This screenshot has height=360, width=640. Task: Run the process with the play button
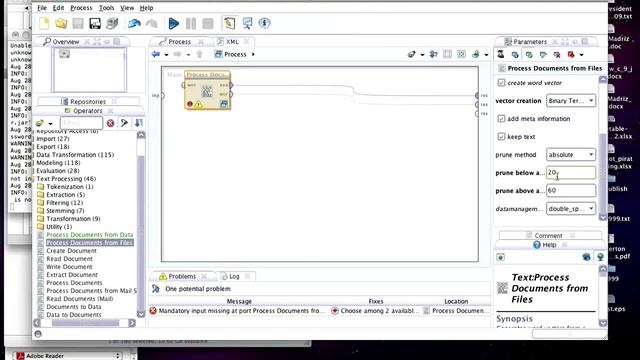173,23
